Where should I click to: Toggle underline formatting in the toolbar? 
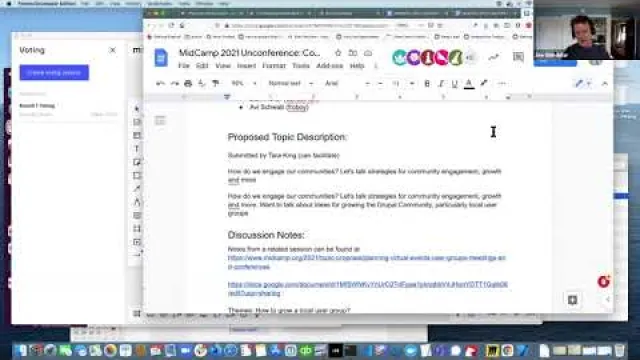click(455, 83)
